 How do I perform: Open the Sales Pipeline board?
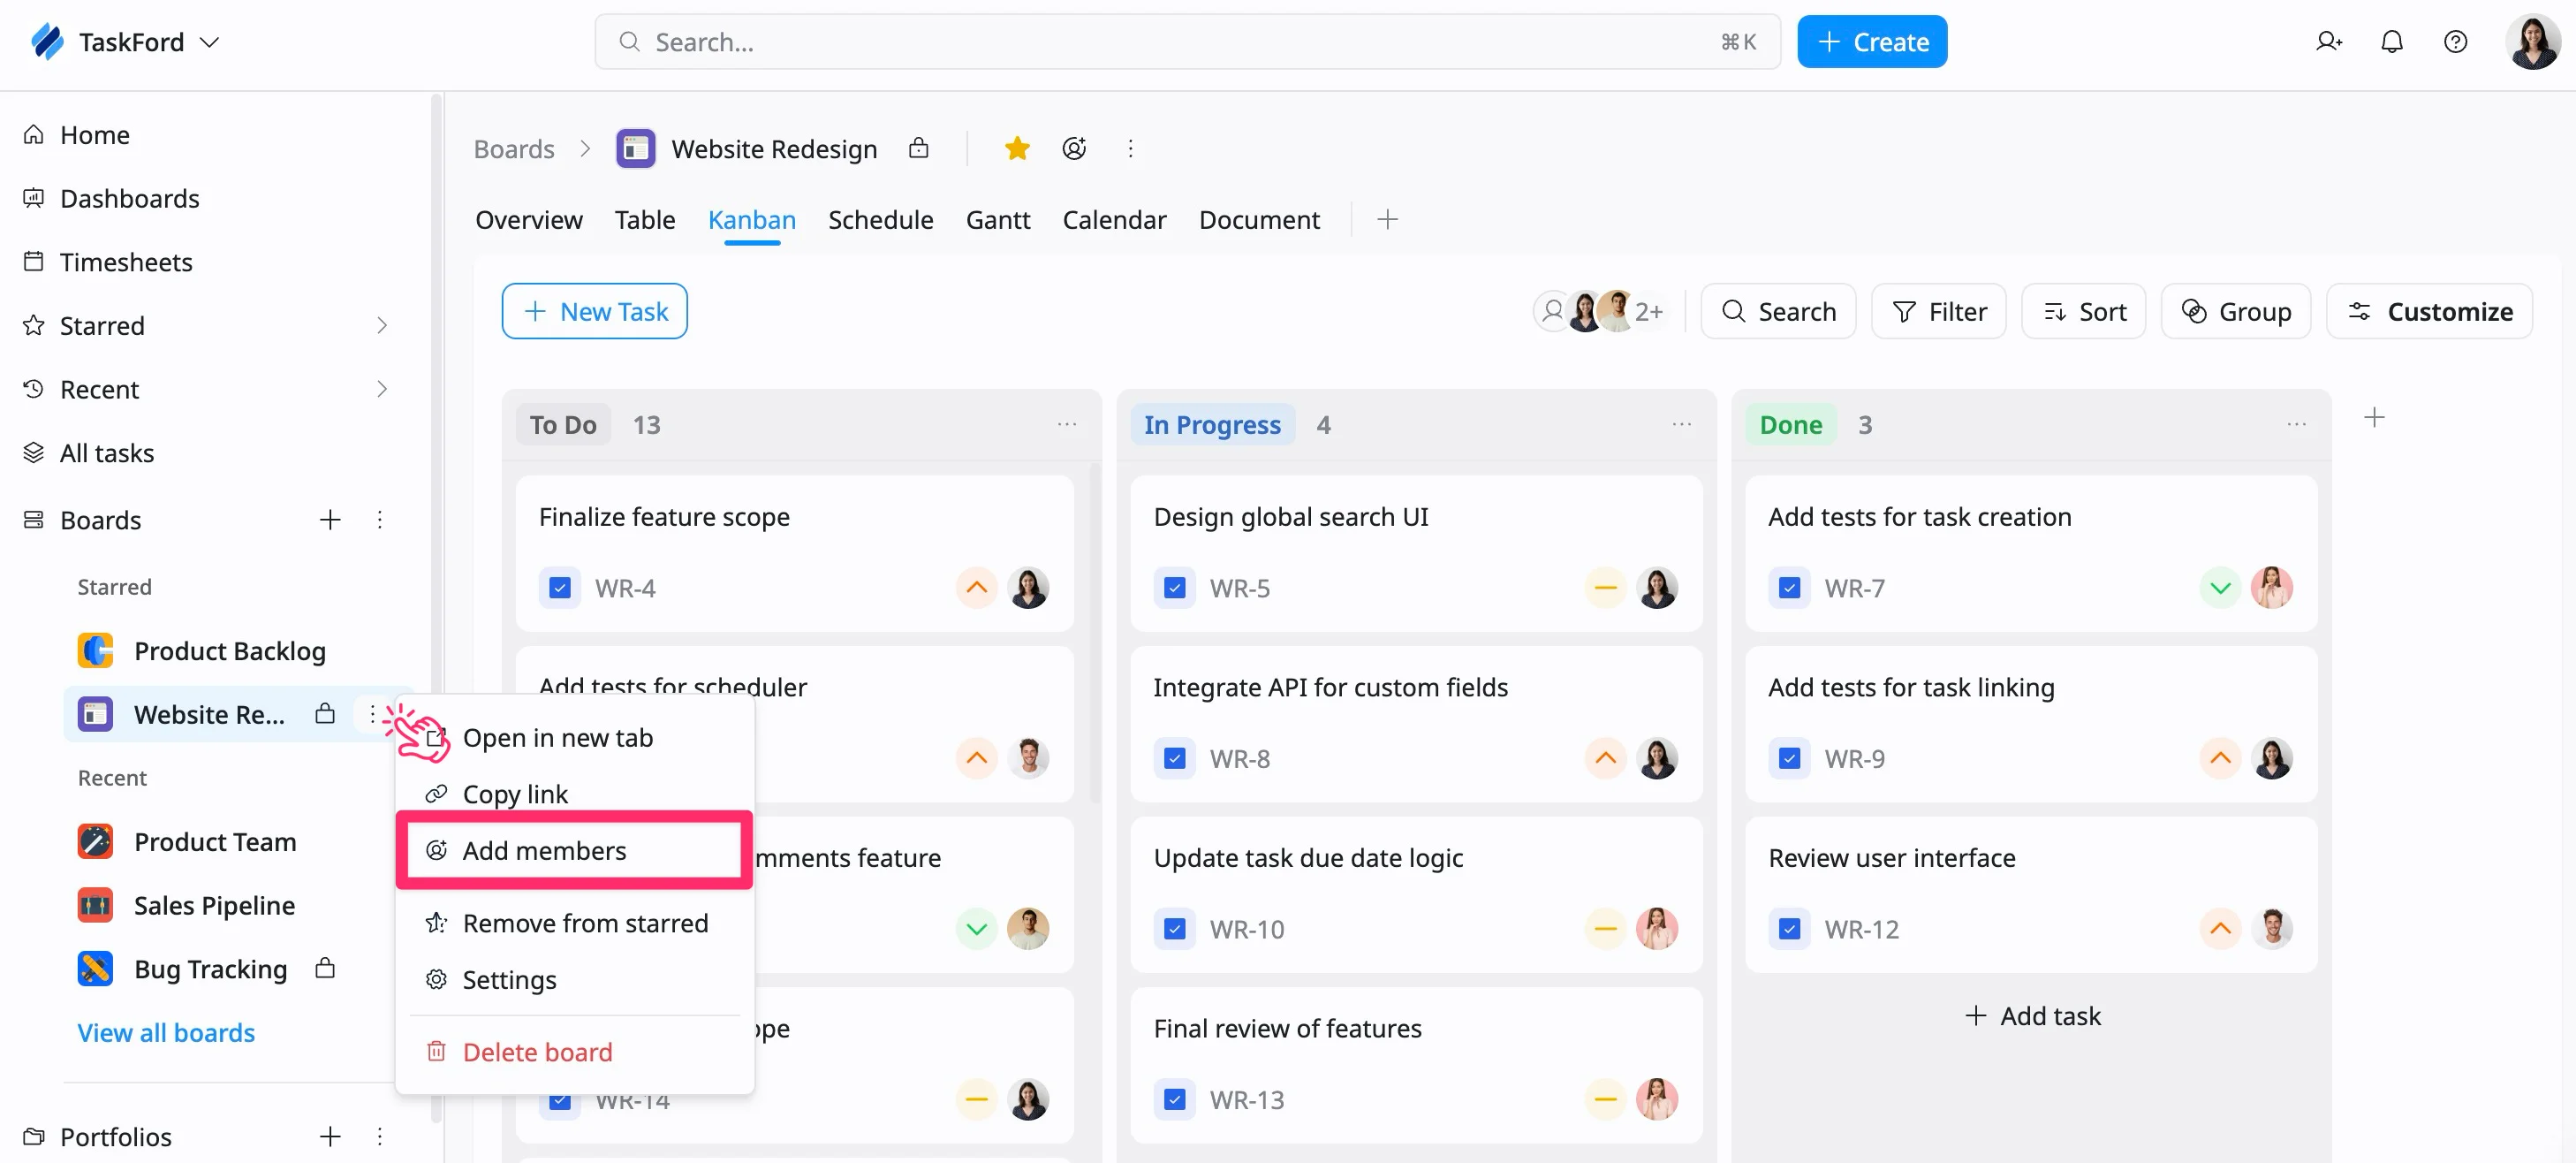tap(214, 904)
